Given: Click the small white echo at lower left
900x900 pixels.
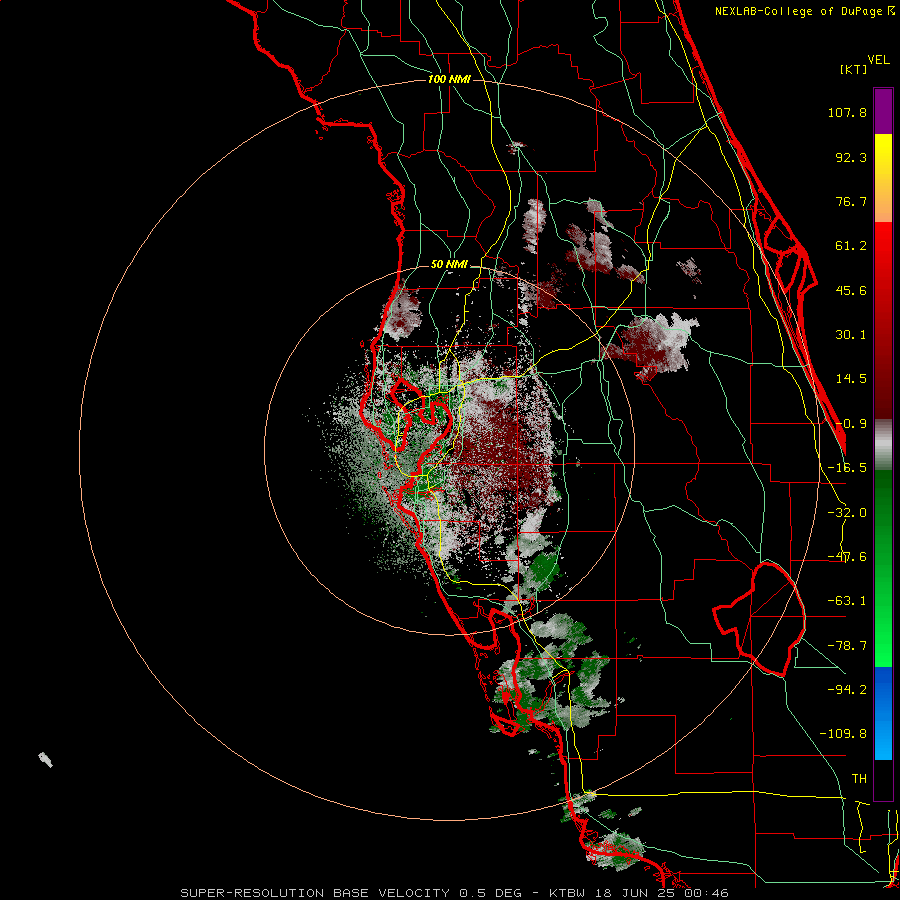Looking at the screenshot, I should 45,759.
